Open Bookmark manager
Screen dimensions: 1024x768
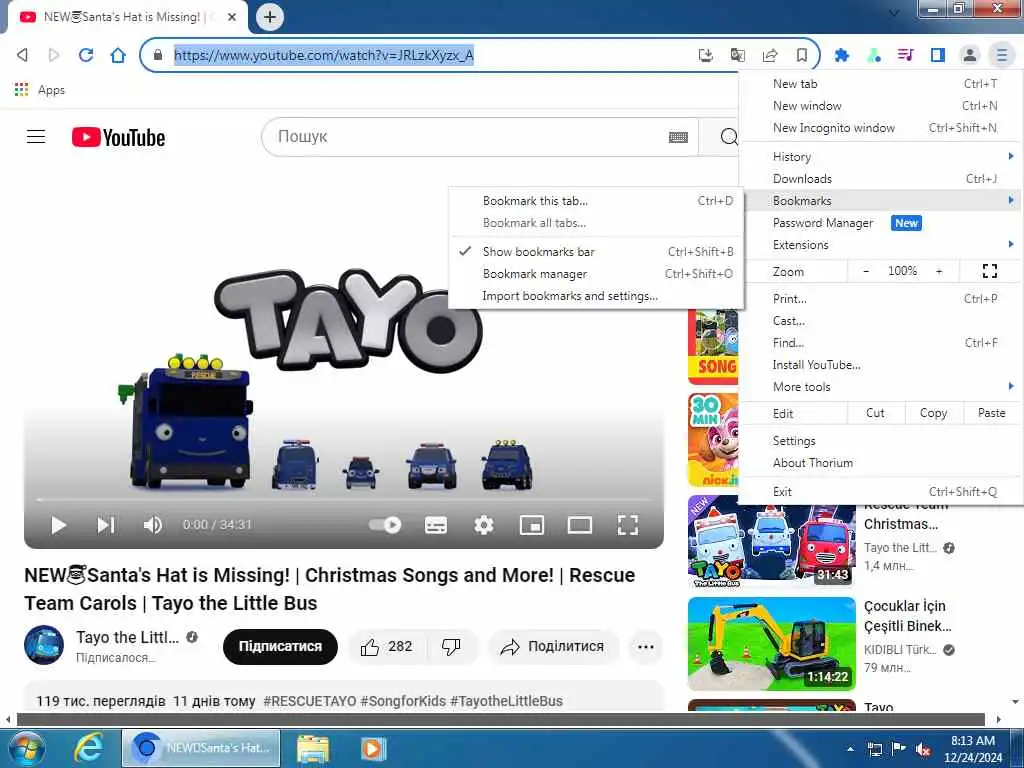596,274
